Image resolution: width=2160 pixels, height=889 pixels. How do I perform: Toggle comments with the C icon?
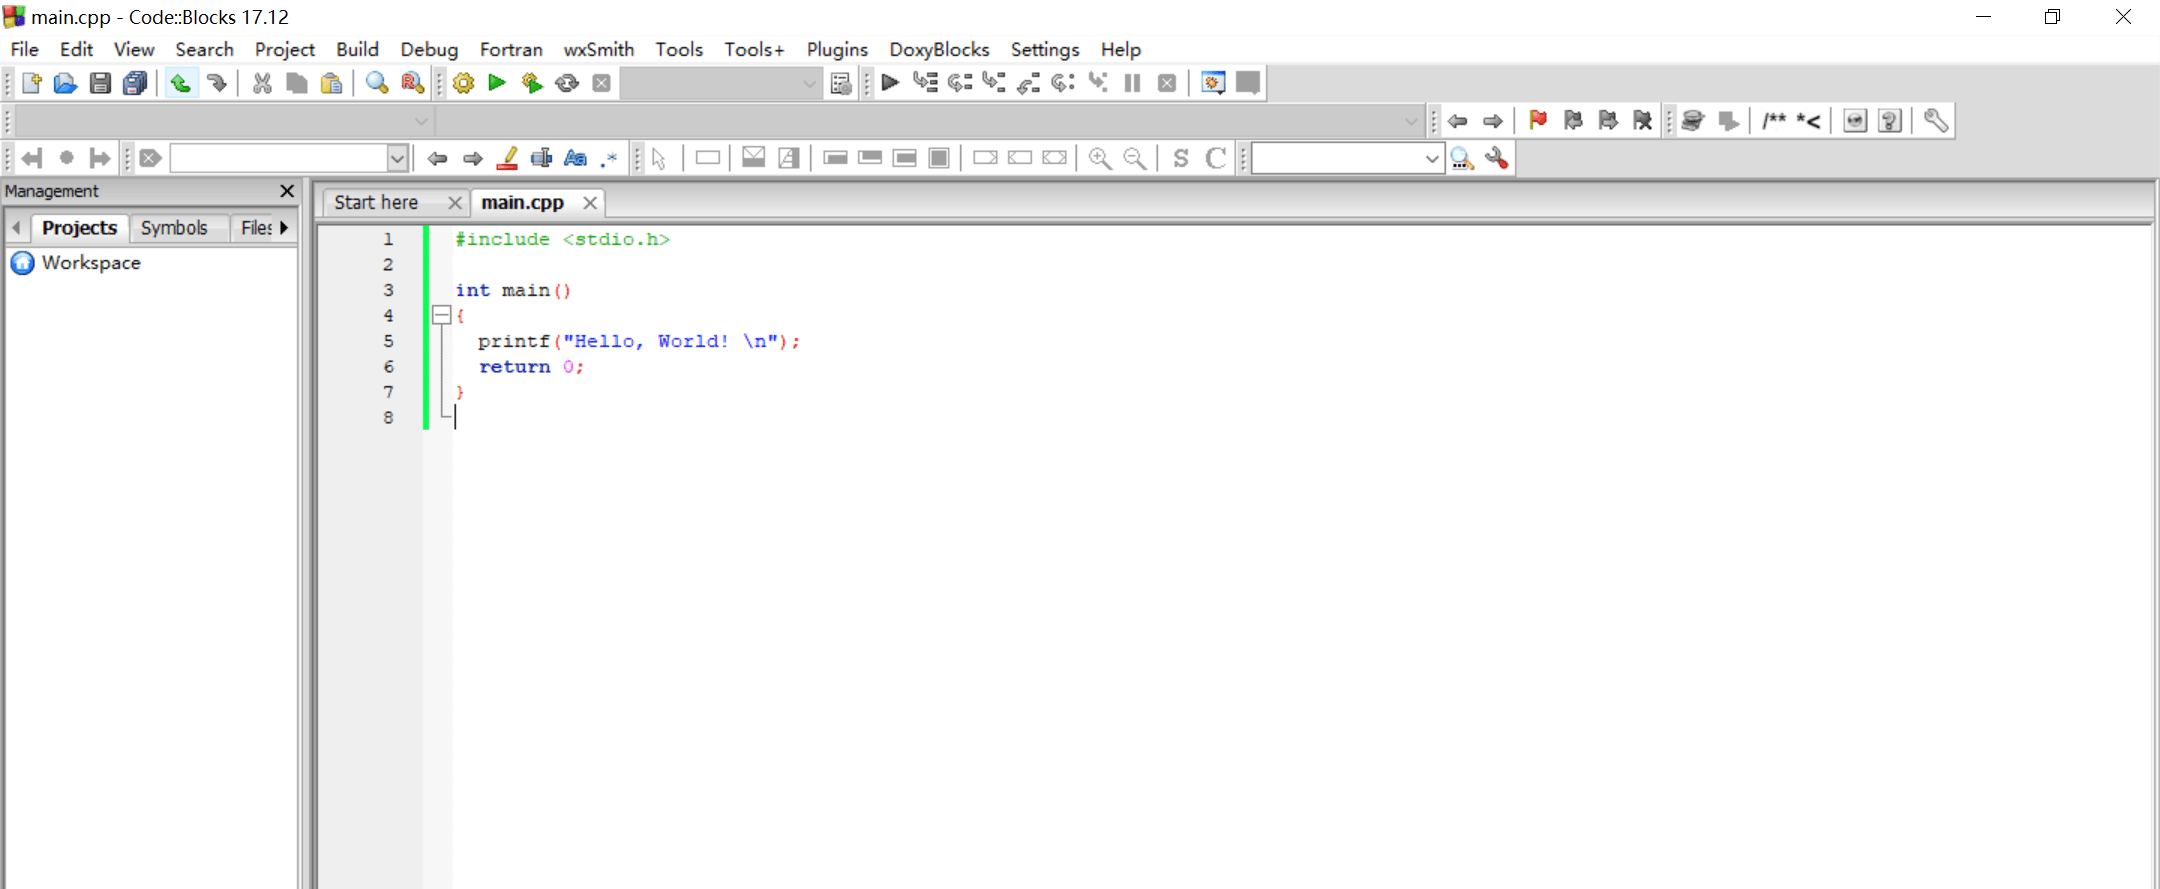[x=1216, y=158]
